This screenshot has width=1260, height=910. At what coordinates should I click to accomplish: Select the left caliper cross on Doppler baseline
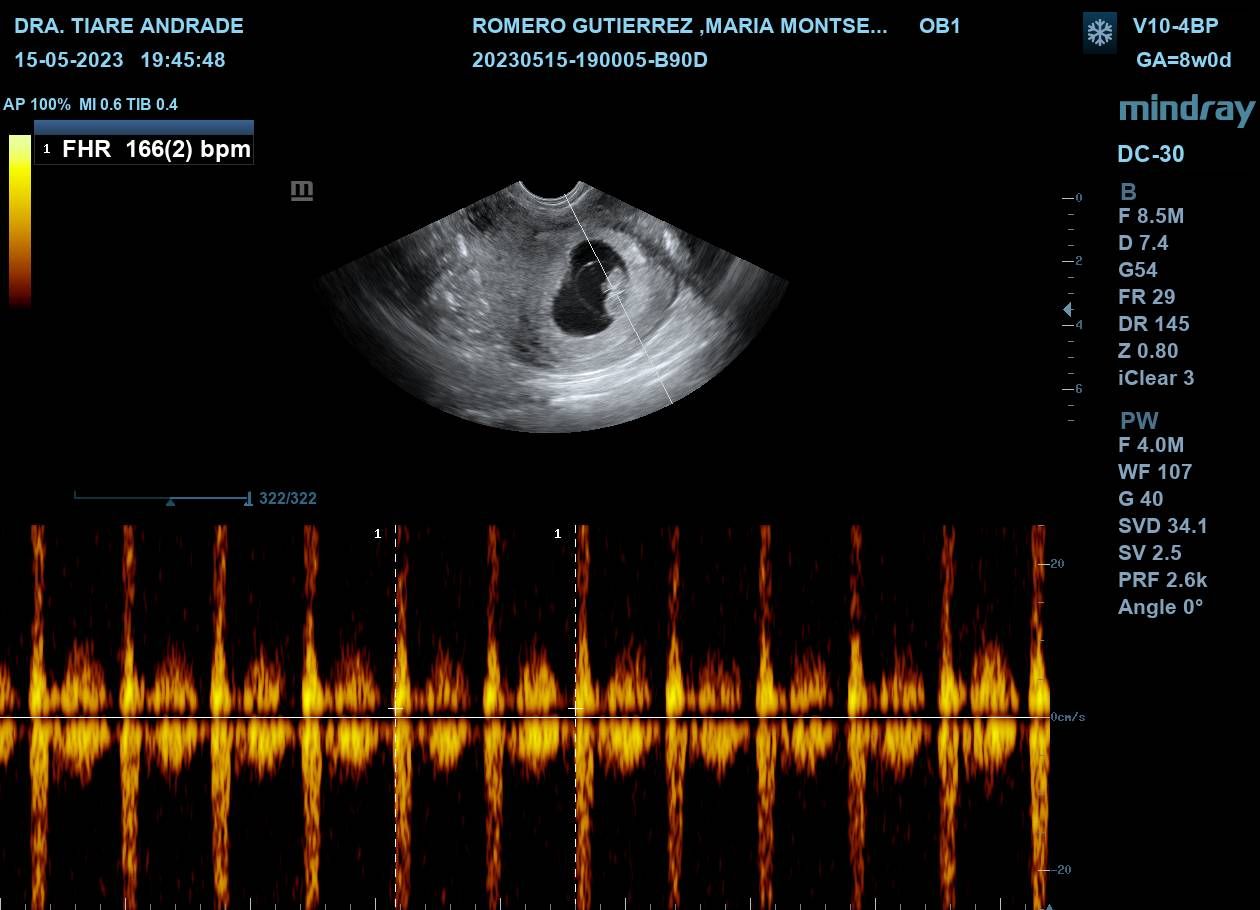coord(395,708)
